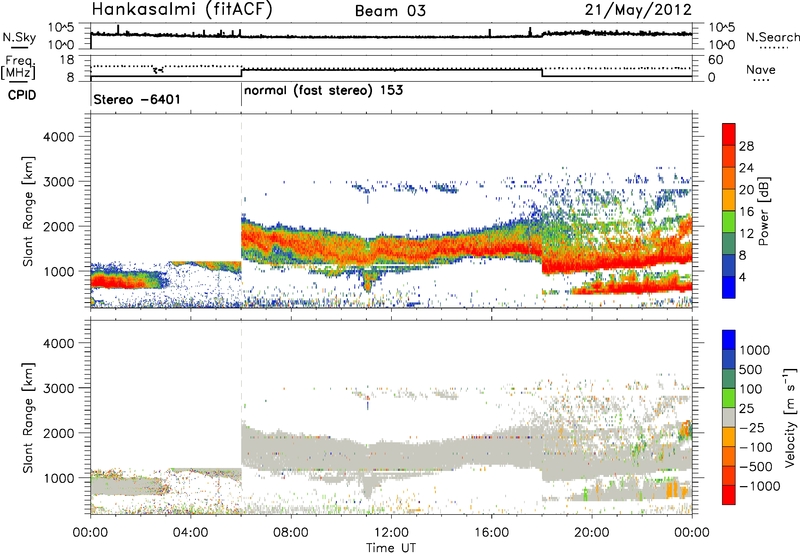Click the 'Hankasalmi (fitACF)' title text
This screenshot has height=554, width=800.
pyautogui.click(x=182, y=9)
